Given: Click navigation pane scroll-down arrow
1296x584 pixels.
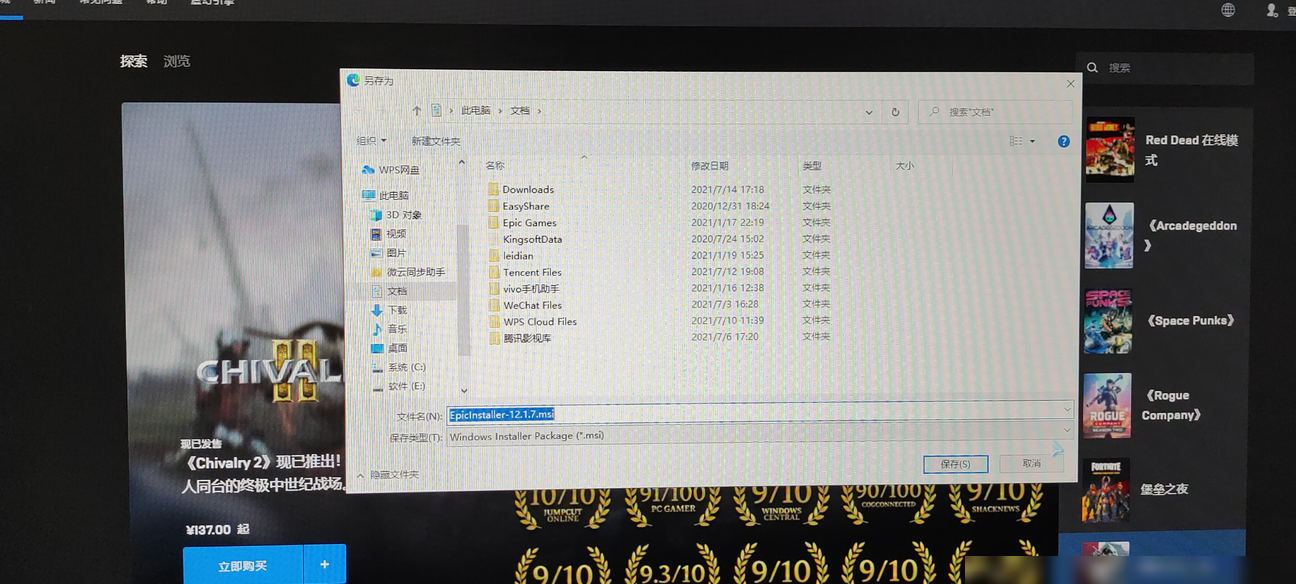Looking at the screenshot, I should [x=463, y=391].
